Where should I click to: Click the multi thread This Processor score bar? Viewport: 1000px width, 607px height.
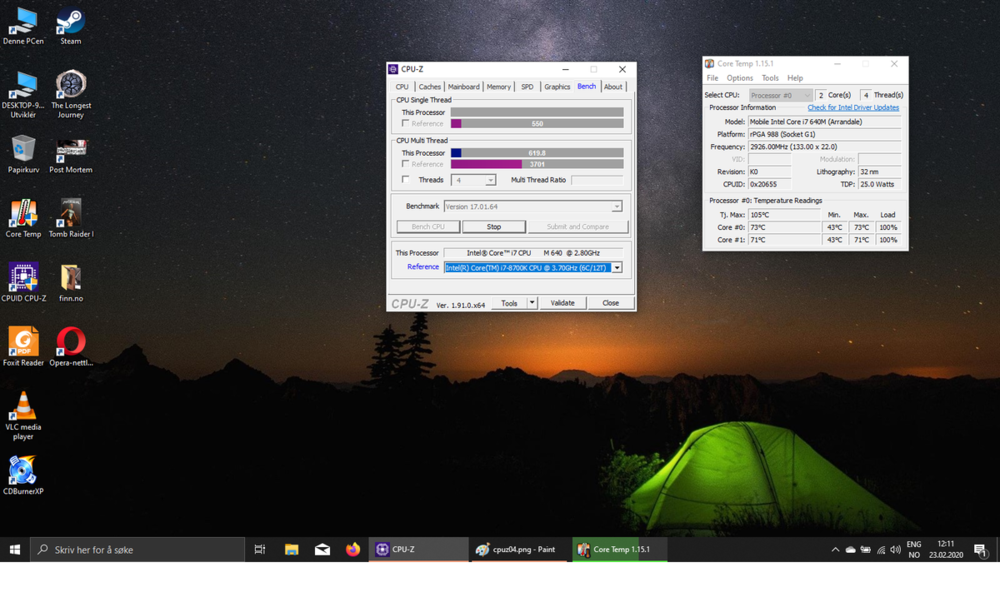537,153
